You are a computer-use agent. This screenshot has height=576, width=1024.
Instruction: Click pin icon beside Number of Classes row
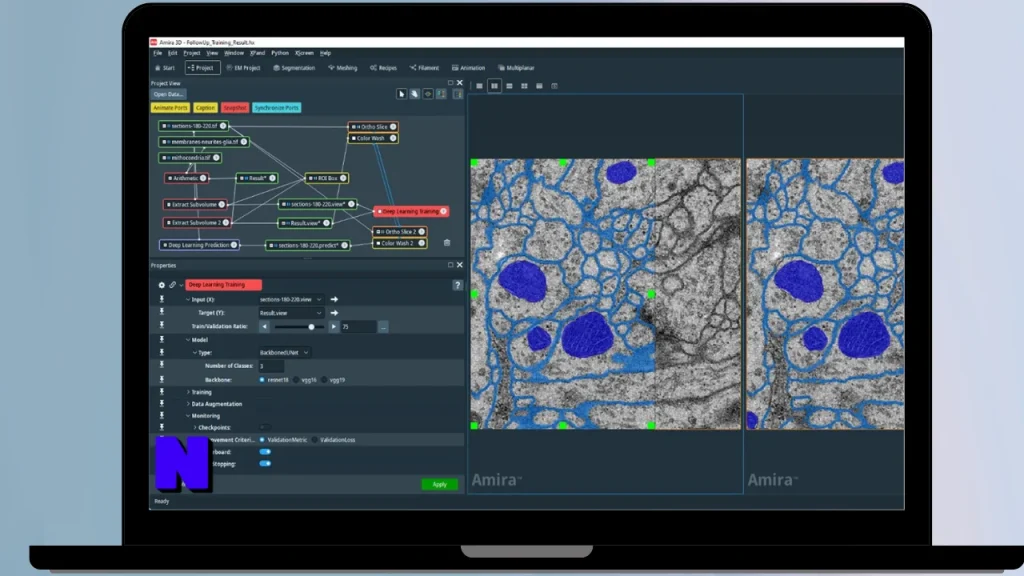[x=162, y=365]
